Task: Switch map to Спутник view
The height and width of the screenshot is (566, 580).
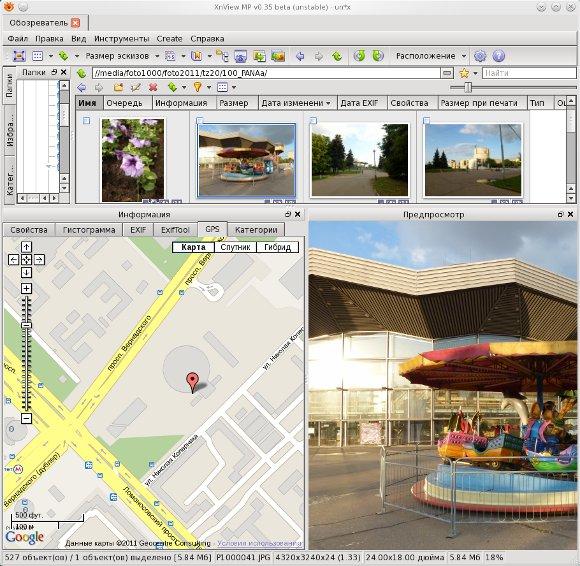Action: (235, 247)
